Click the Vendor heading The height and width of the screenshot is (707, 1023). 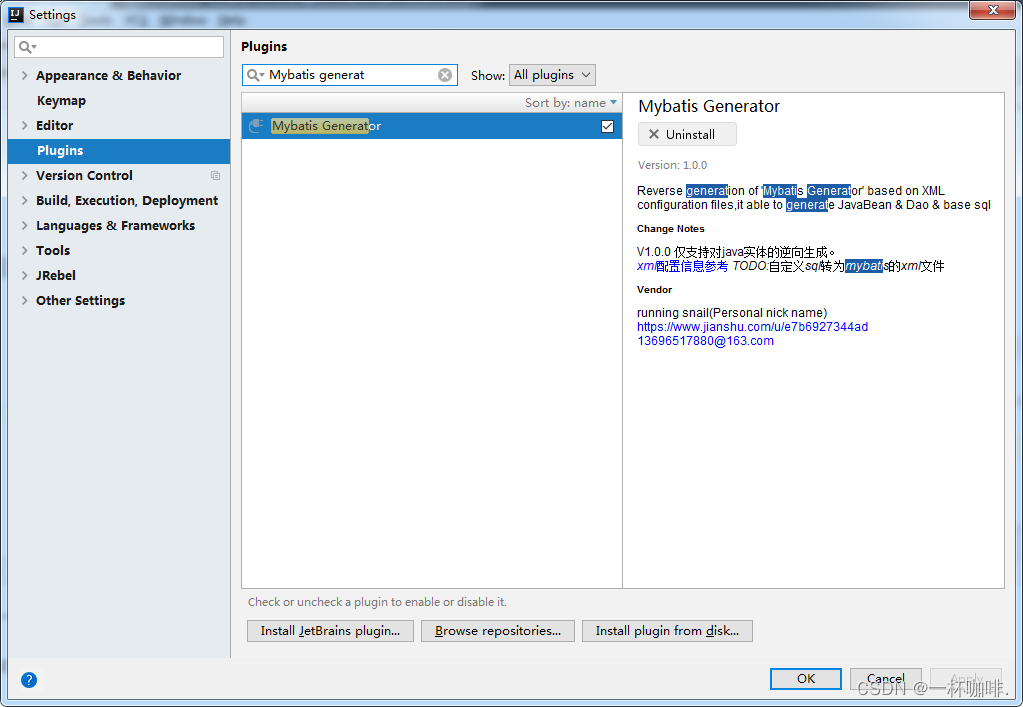click(654, 290)
